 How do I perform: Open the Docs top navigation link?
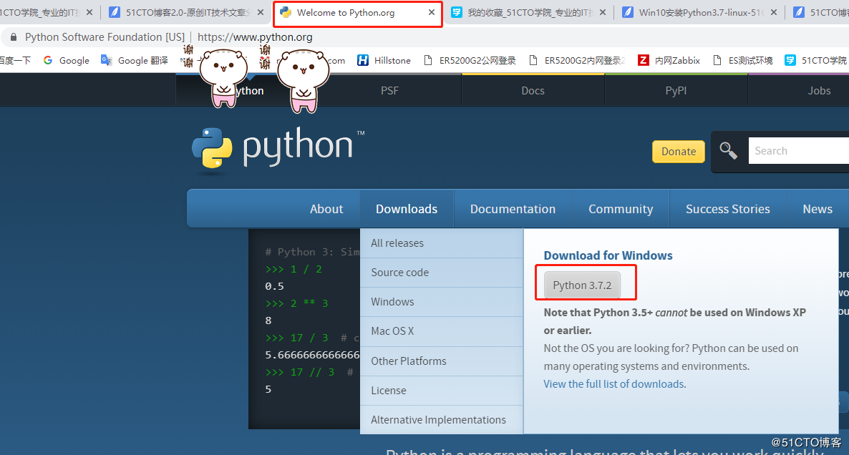pos(533,90)
